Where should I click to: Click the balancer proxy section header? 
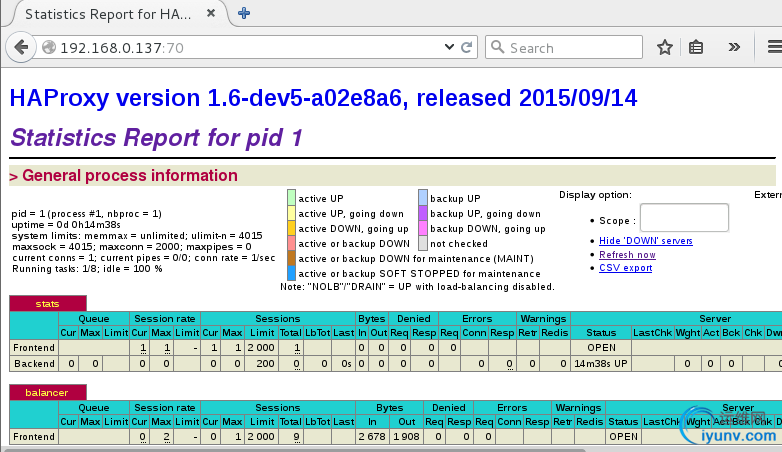pos(47,392)
